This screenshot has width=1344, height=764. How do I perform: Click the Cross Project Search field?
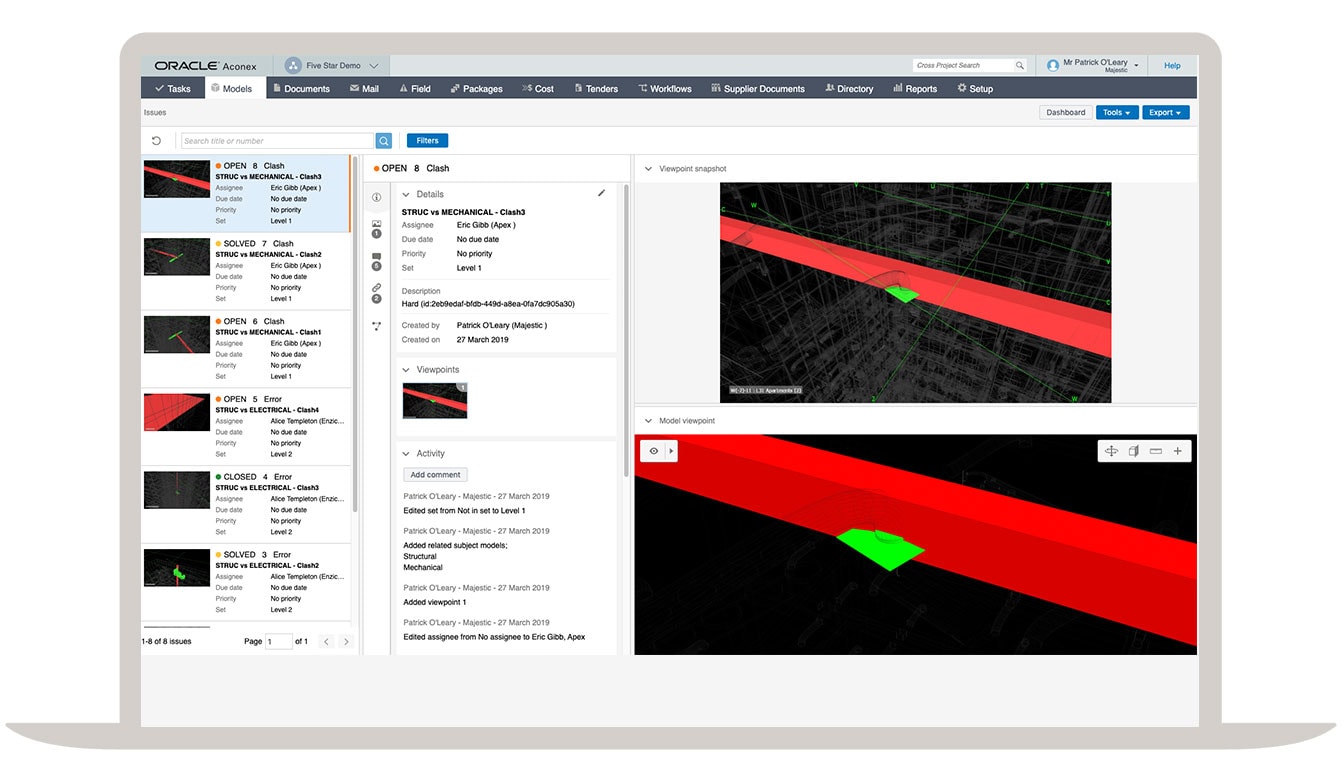962,66
